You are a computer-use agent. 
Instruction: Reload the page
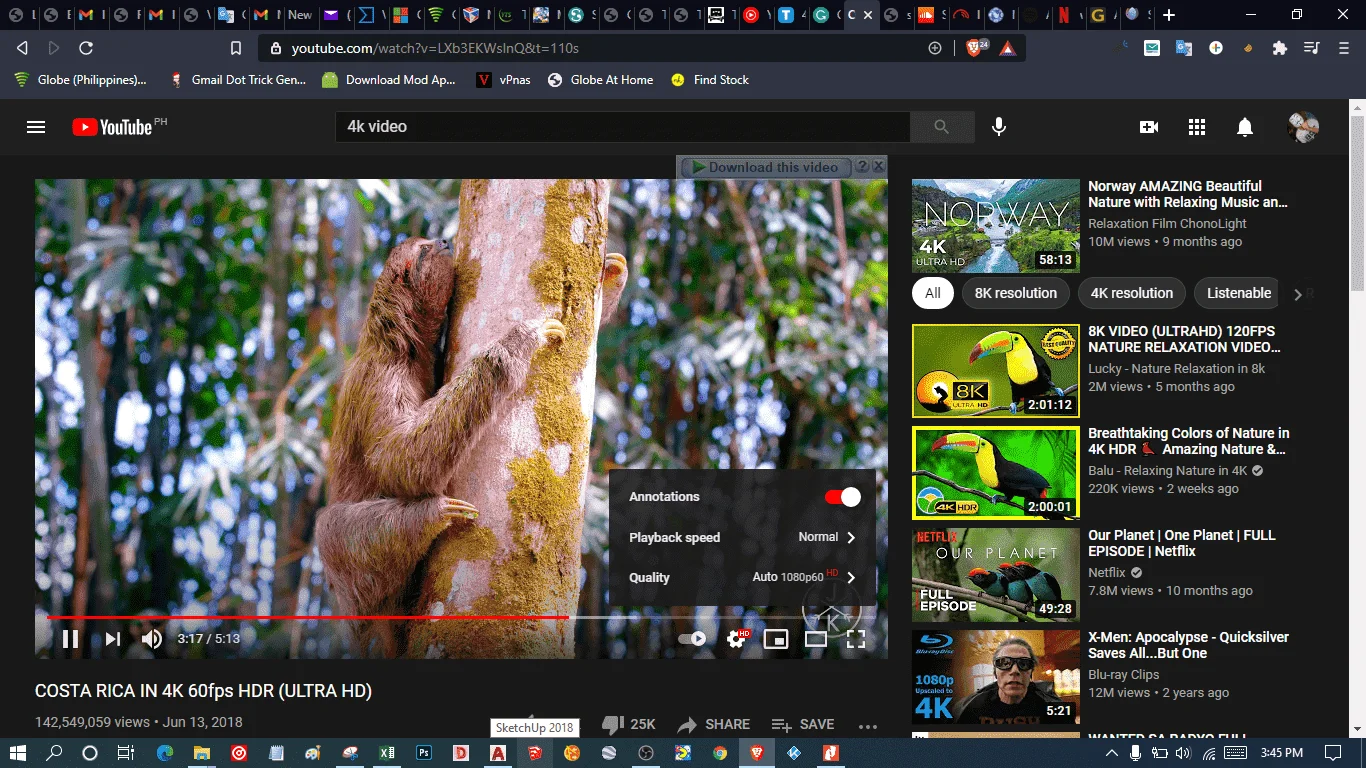tap(86, 48)
